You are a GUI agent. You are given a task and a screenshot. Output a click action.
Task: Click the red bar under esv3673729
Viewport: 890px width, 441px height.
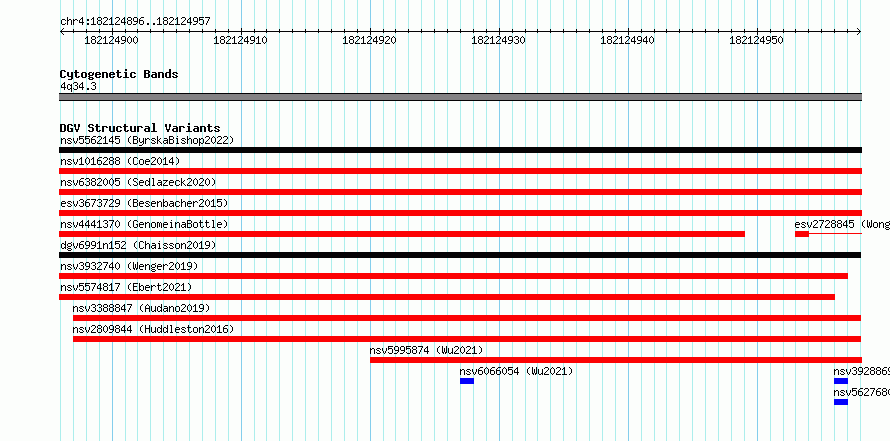[x=460, y=213]
